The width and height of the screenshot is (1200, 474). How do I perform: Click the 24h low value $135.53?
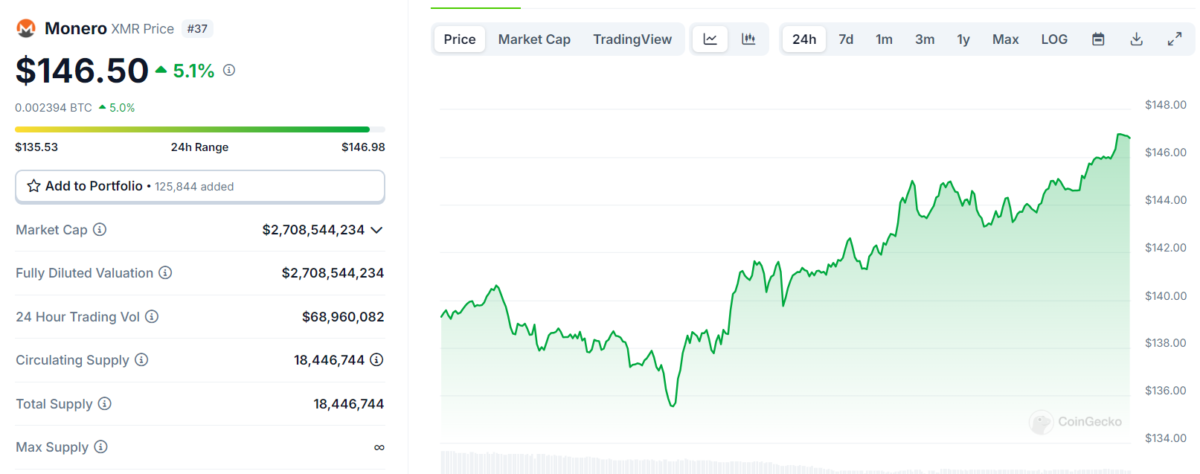click(36, 147)
